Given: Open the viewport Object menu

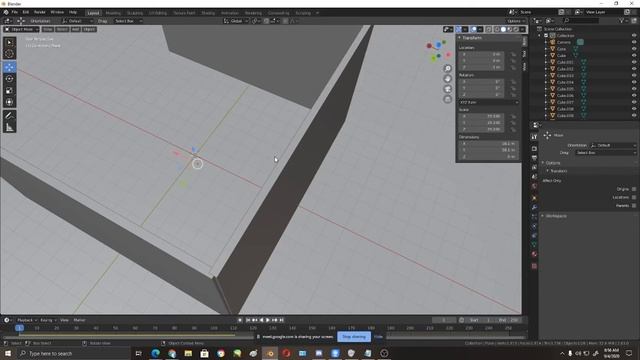Looking at the screenshot, I should [x=89, y=29].
